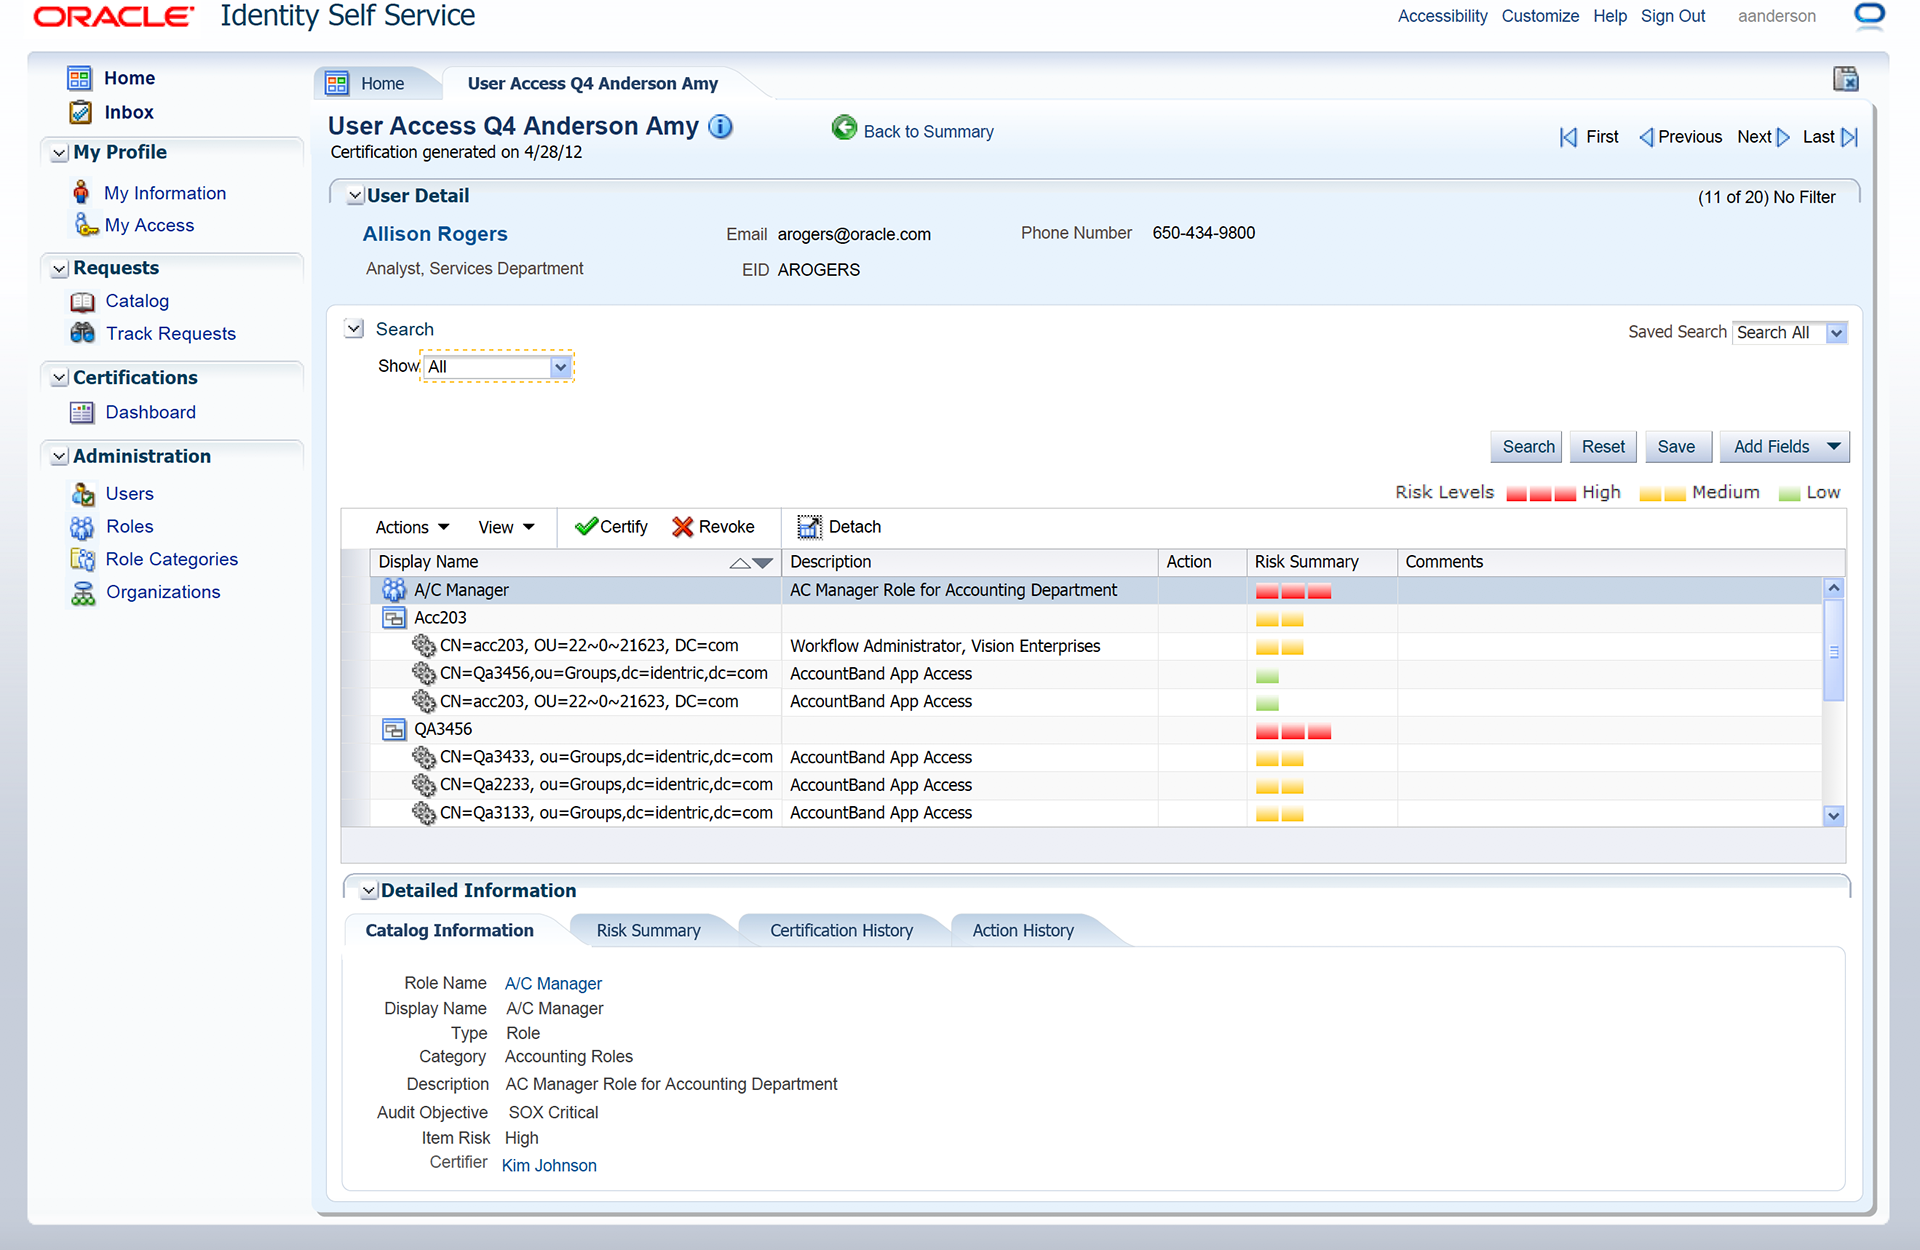
Task: Click the A/C Manager role icon
Action: [394, 590]
